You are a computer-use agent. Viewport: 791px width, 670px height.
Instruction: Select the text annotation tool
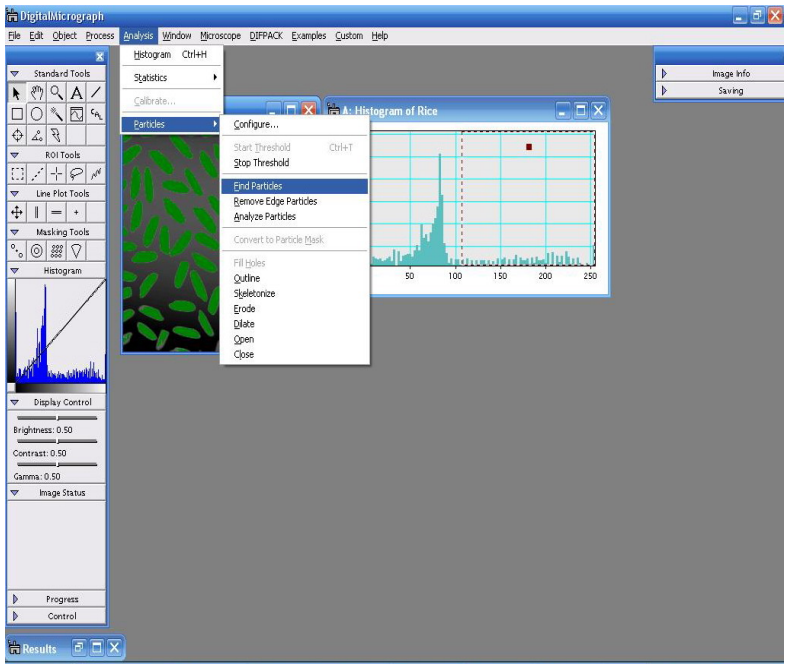coord(76,93)
